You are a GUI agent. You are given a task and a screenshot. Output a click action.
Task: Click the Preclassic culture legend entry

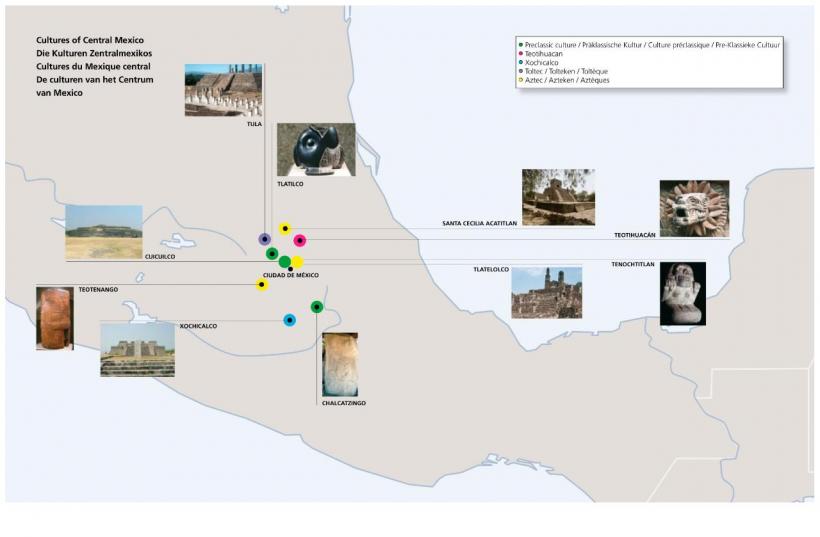point(650,45)
